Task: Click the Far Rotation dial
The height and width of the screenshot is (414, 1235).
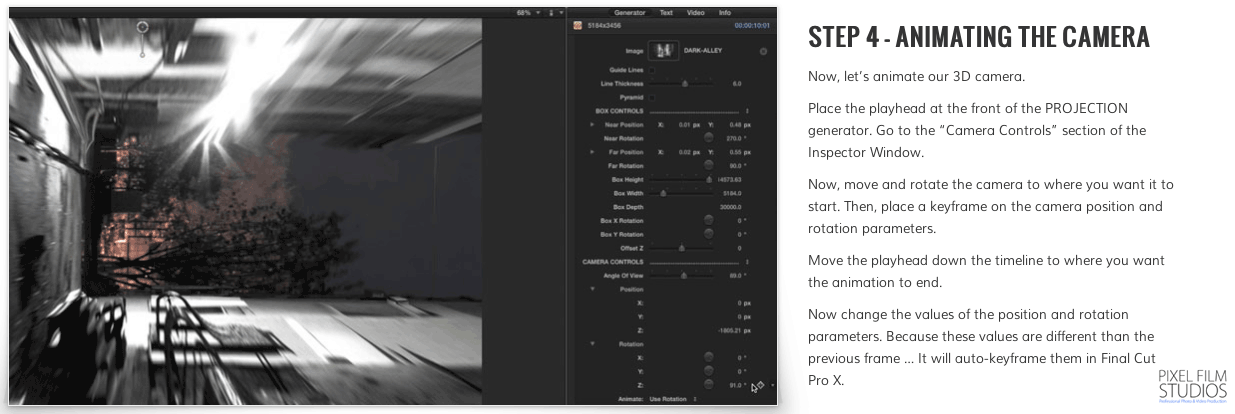Action: (708, 166)
